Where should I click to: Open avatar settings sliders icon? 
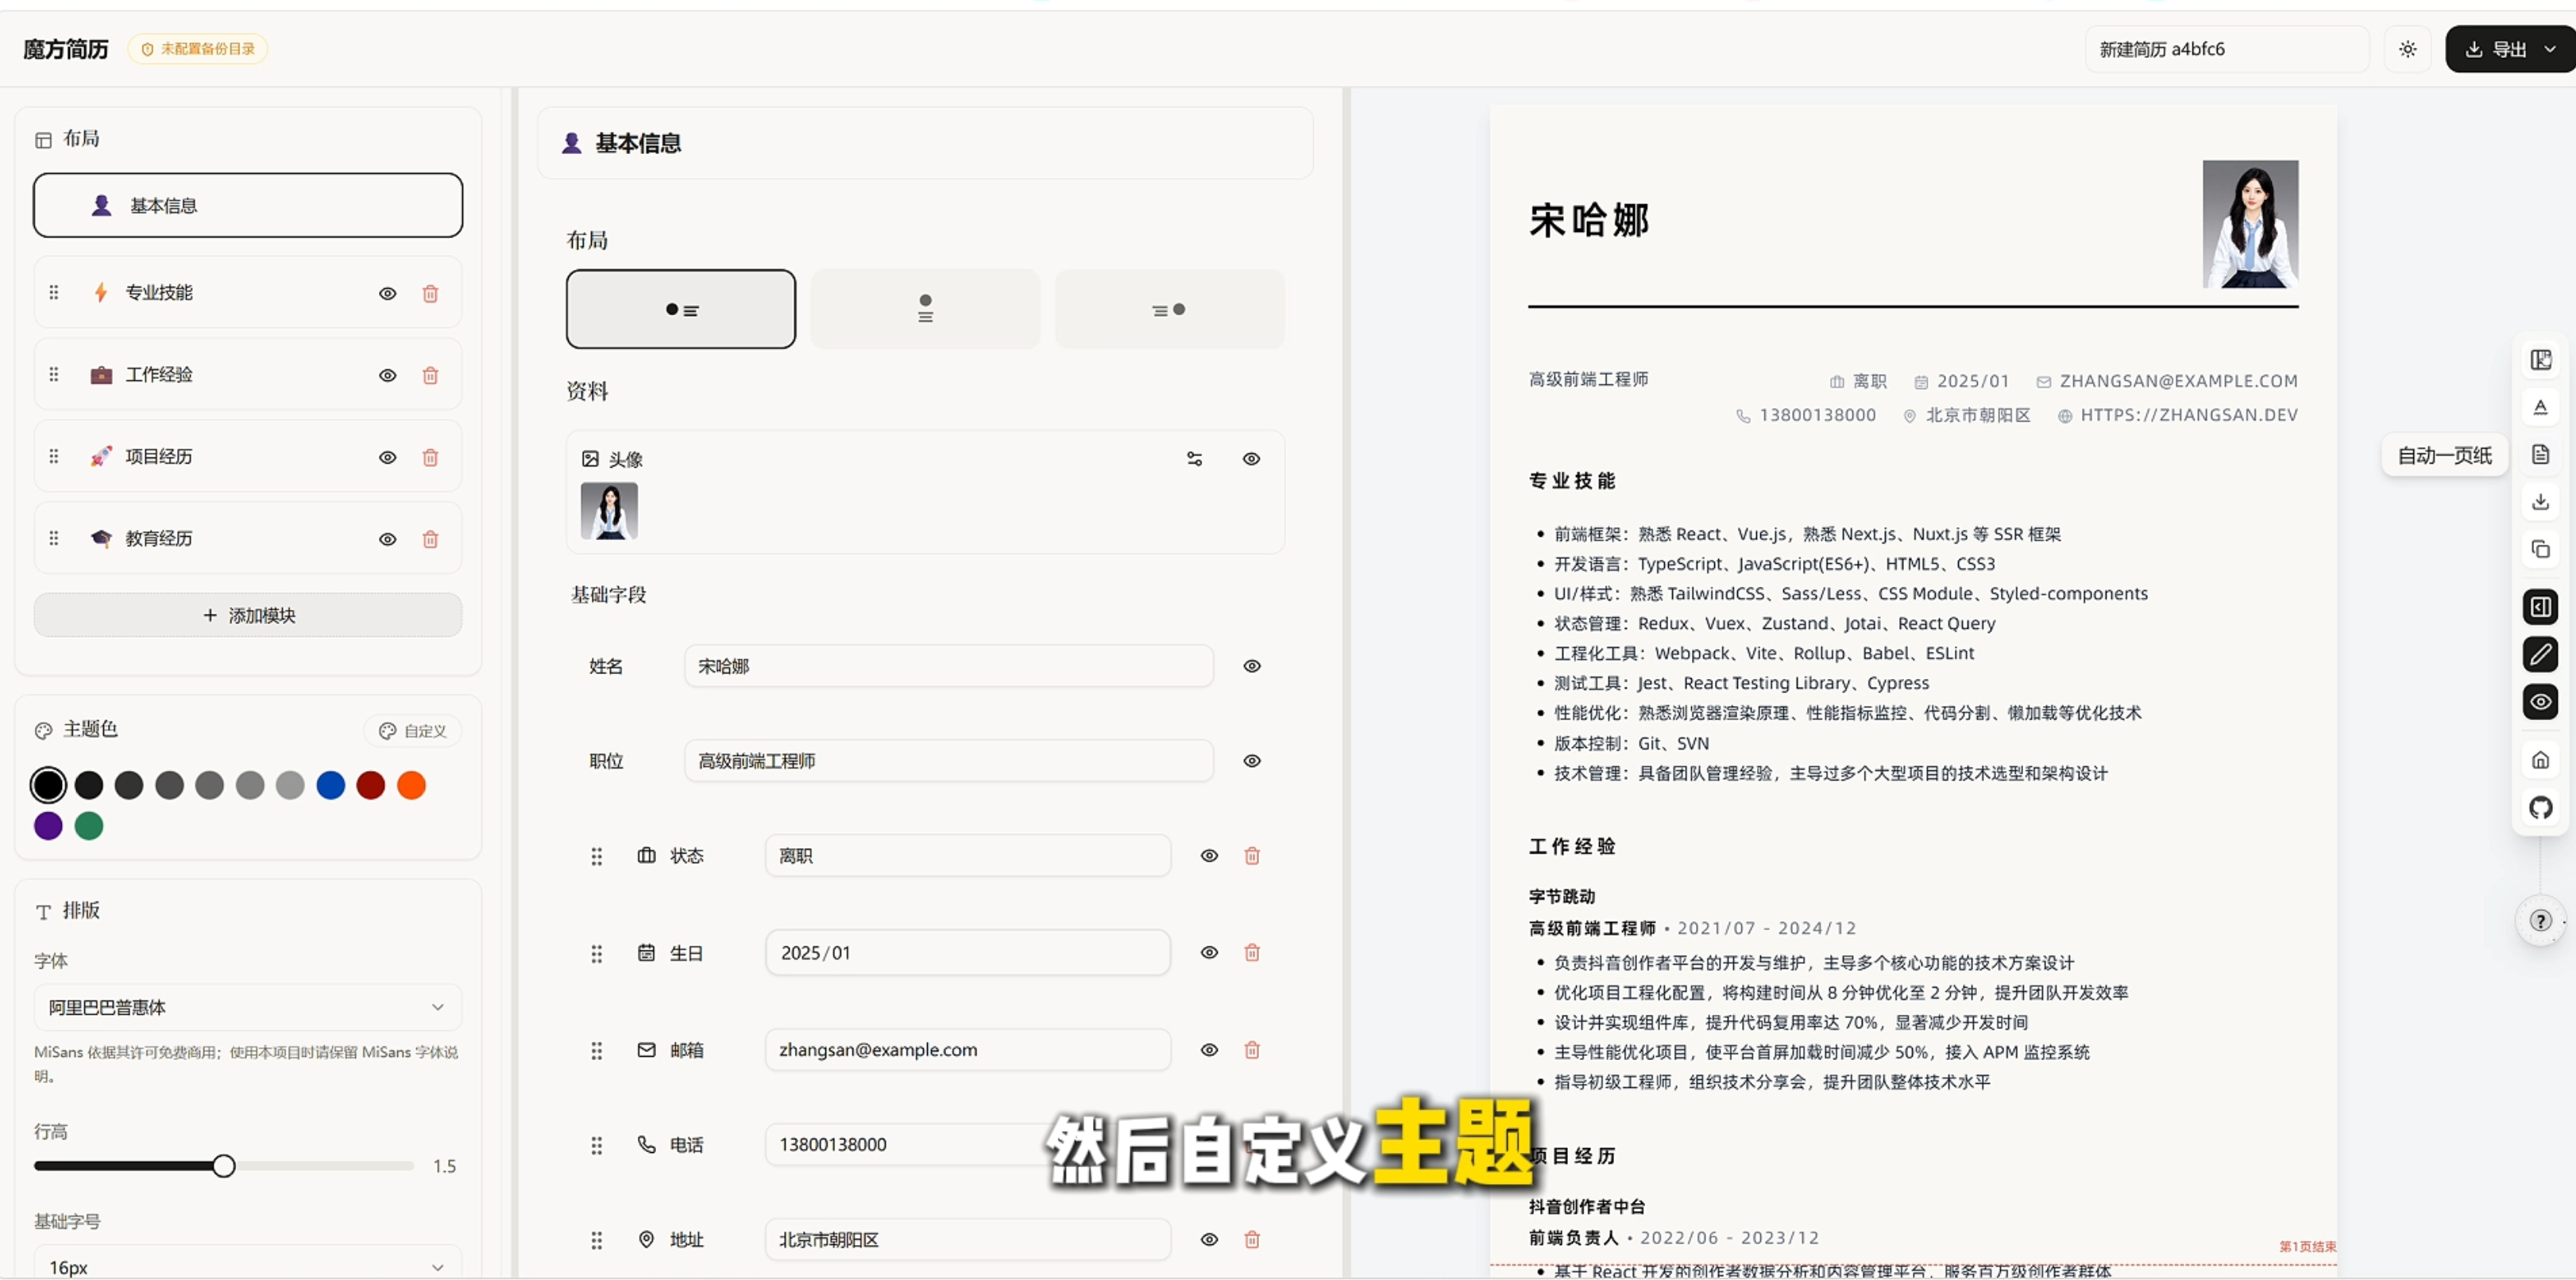point(1194,459)
